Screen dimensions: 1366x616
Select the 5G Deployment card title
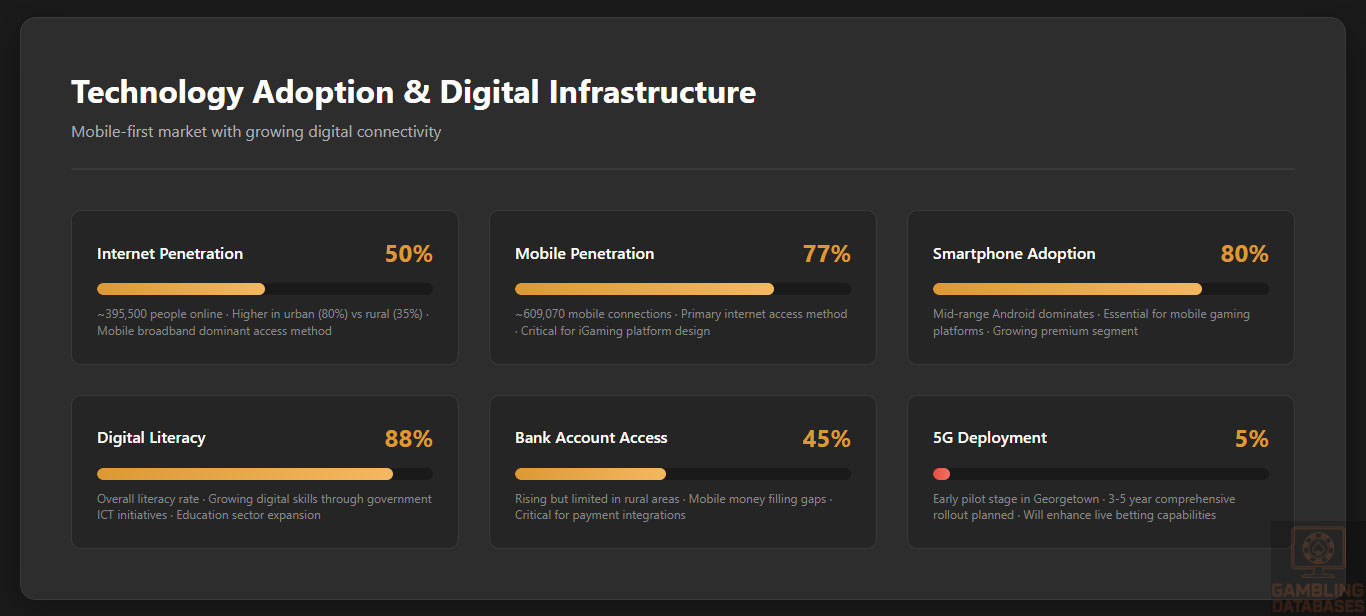coord(990,438)
